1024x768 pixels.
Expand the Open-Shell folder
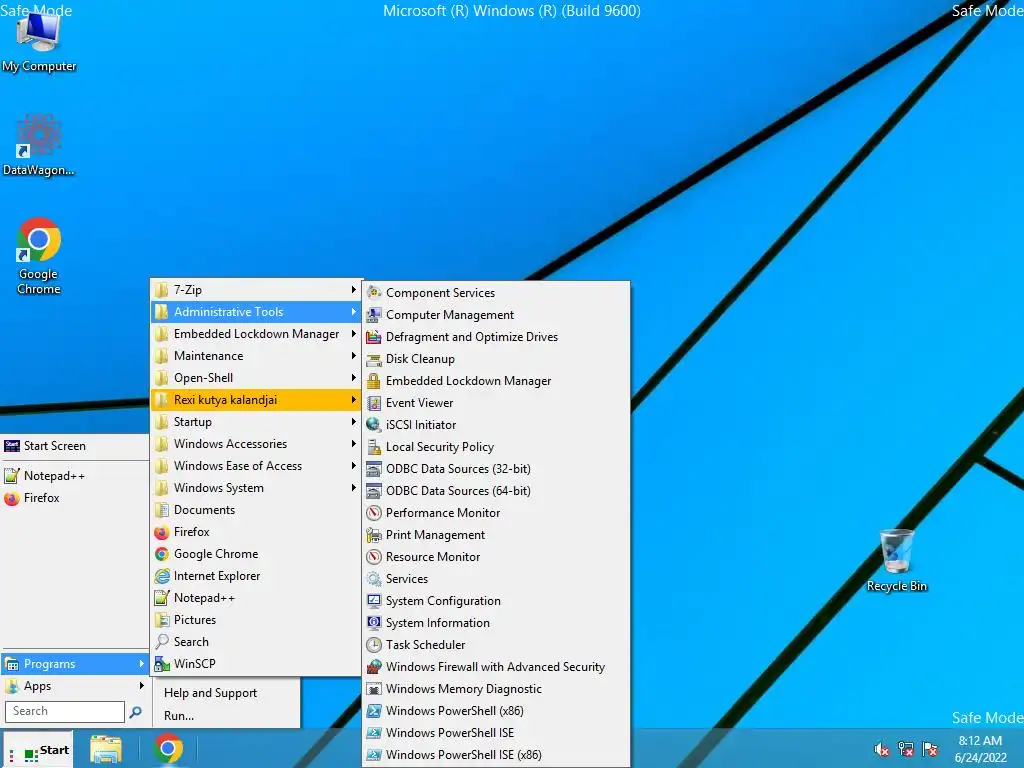tap(256, 377)
